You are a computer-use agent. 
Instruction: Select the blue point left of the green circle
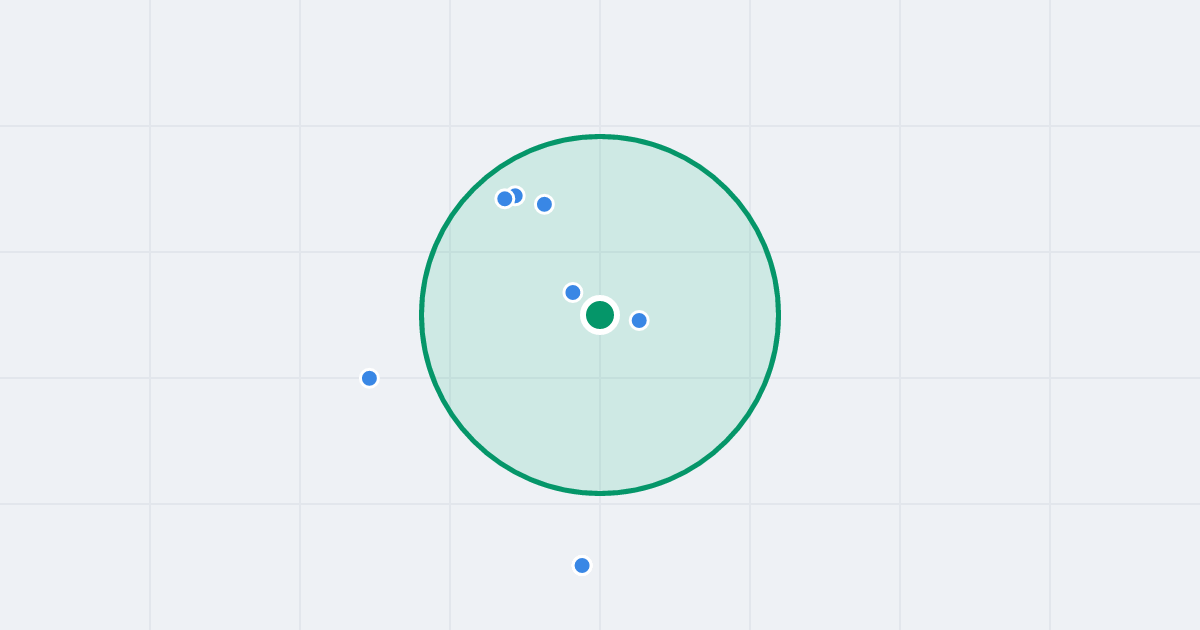click(x=369, y=378)
